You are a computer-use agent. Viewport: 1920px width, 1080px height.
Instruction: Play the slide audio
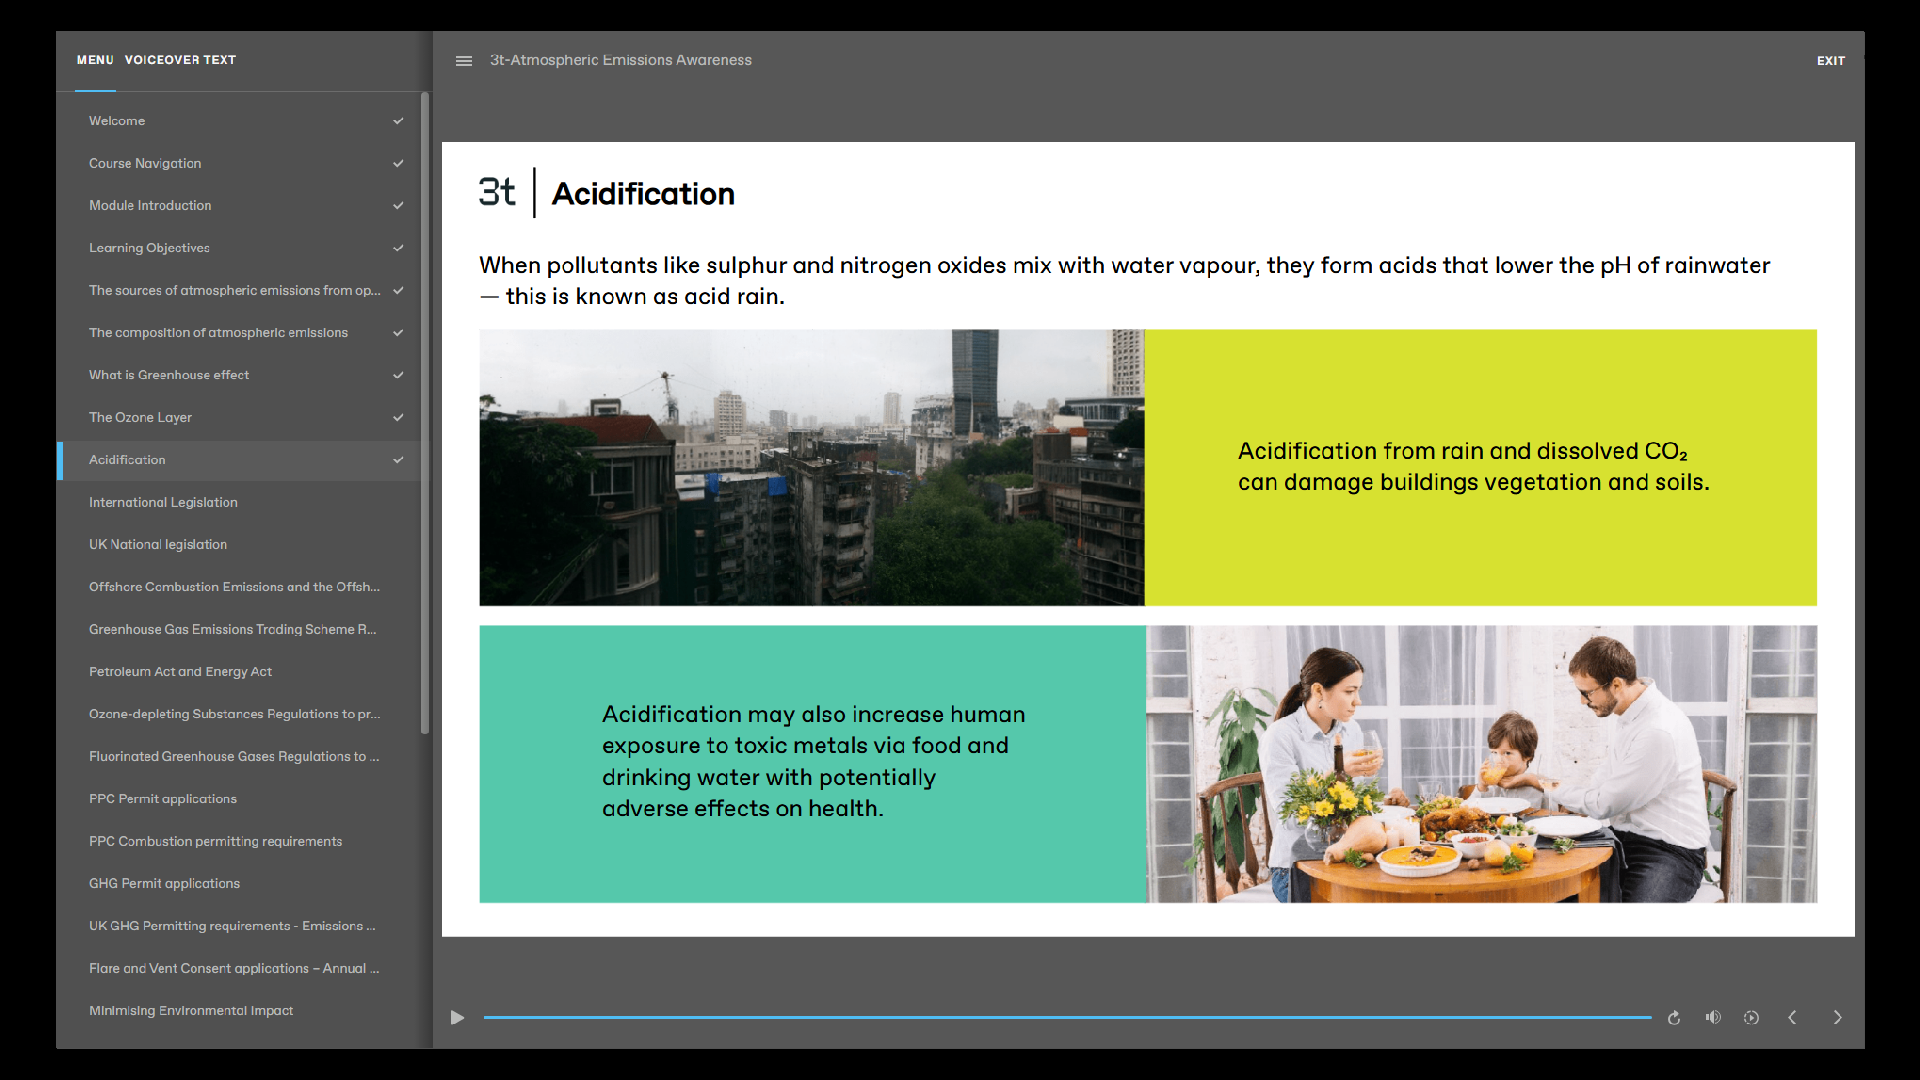[457, 1018]
